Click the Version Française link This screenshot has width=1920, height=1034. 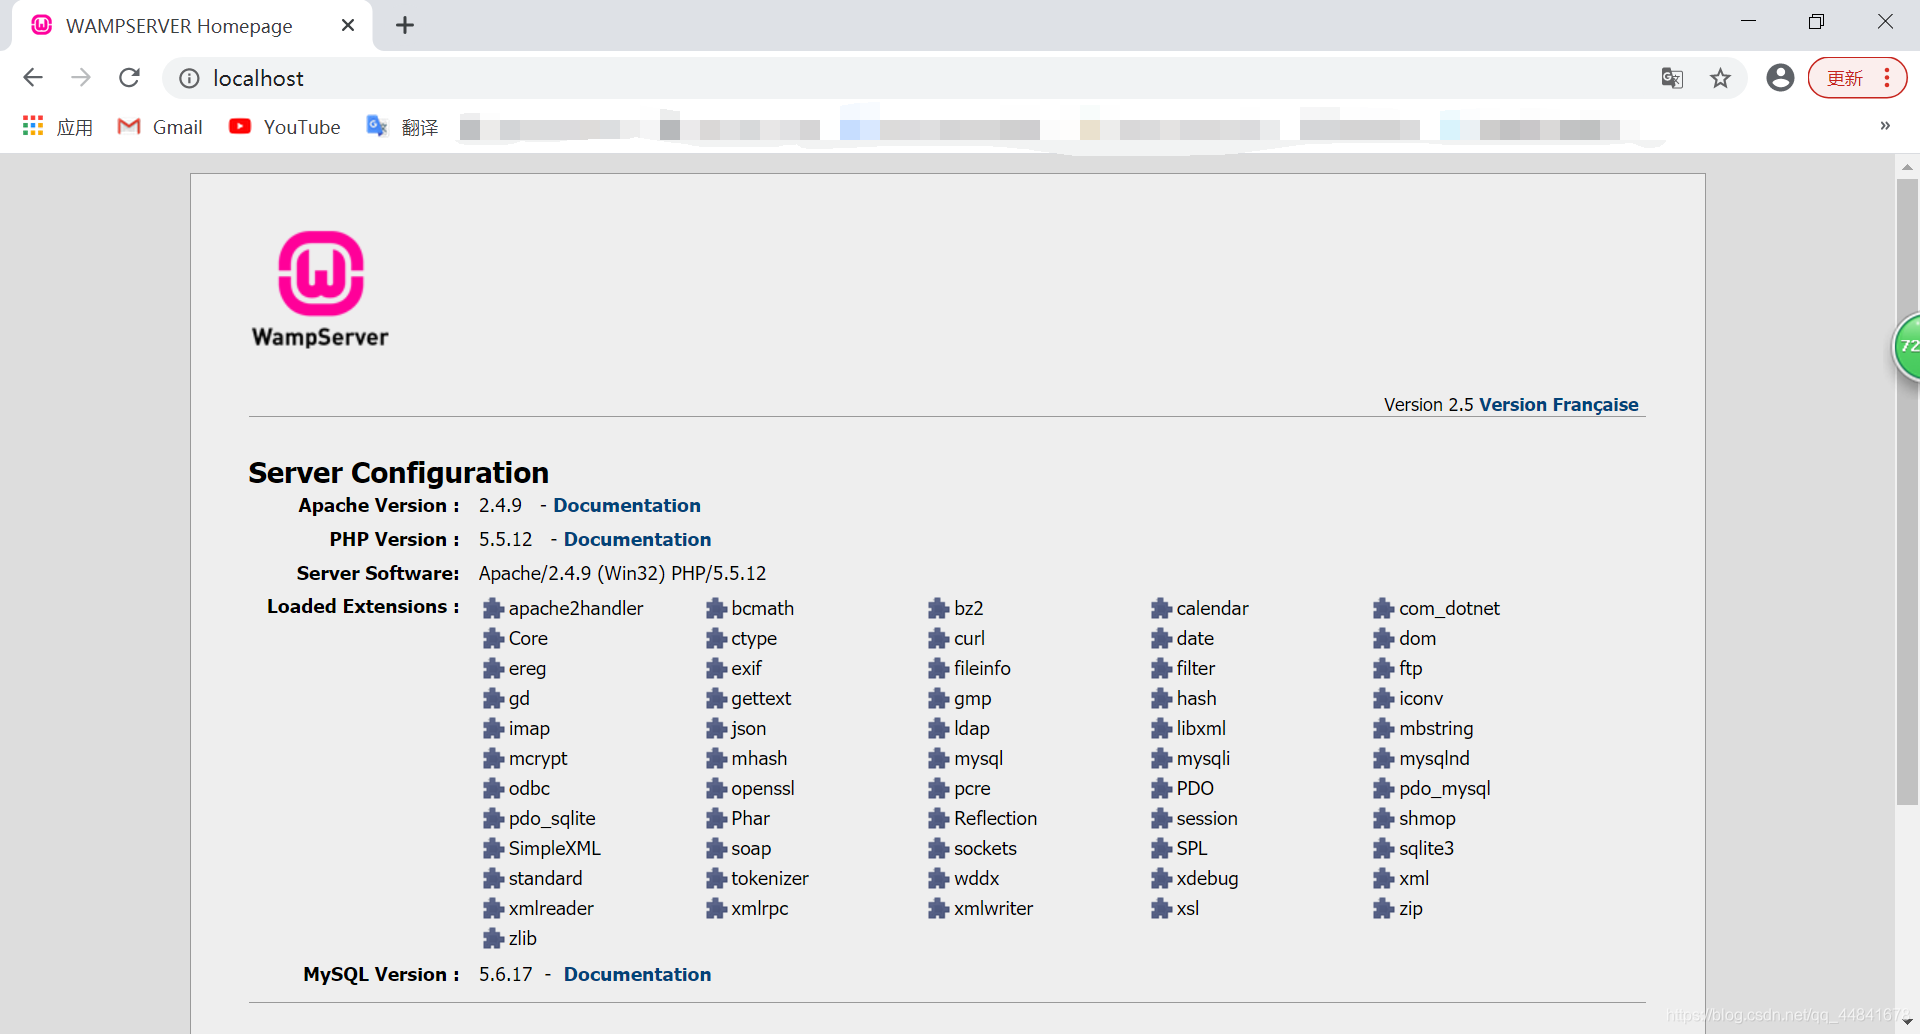(1559, 404)
